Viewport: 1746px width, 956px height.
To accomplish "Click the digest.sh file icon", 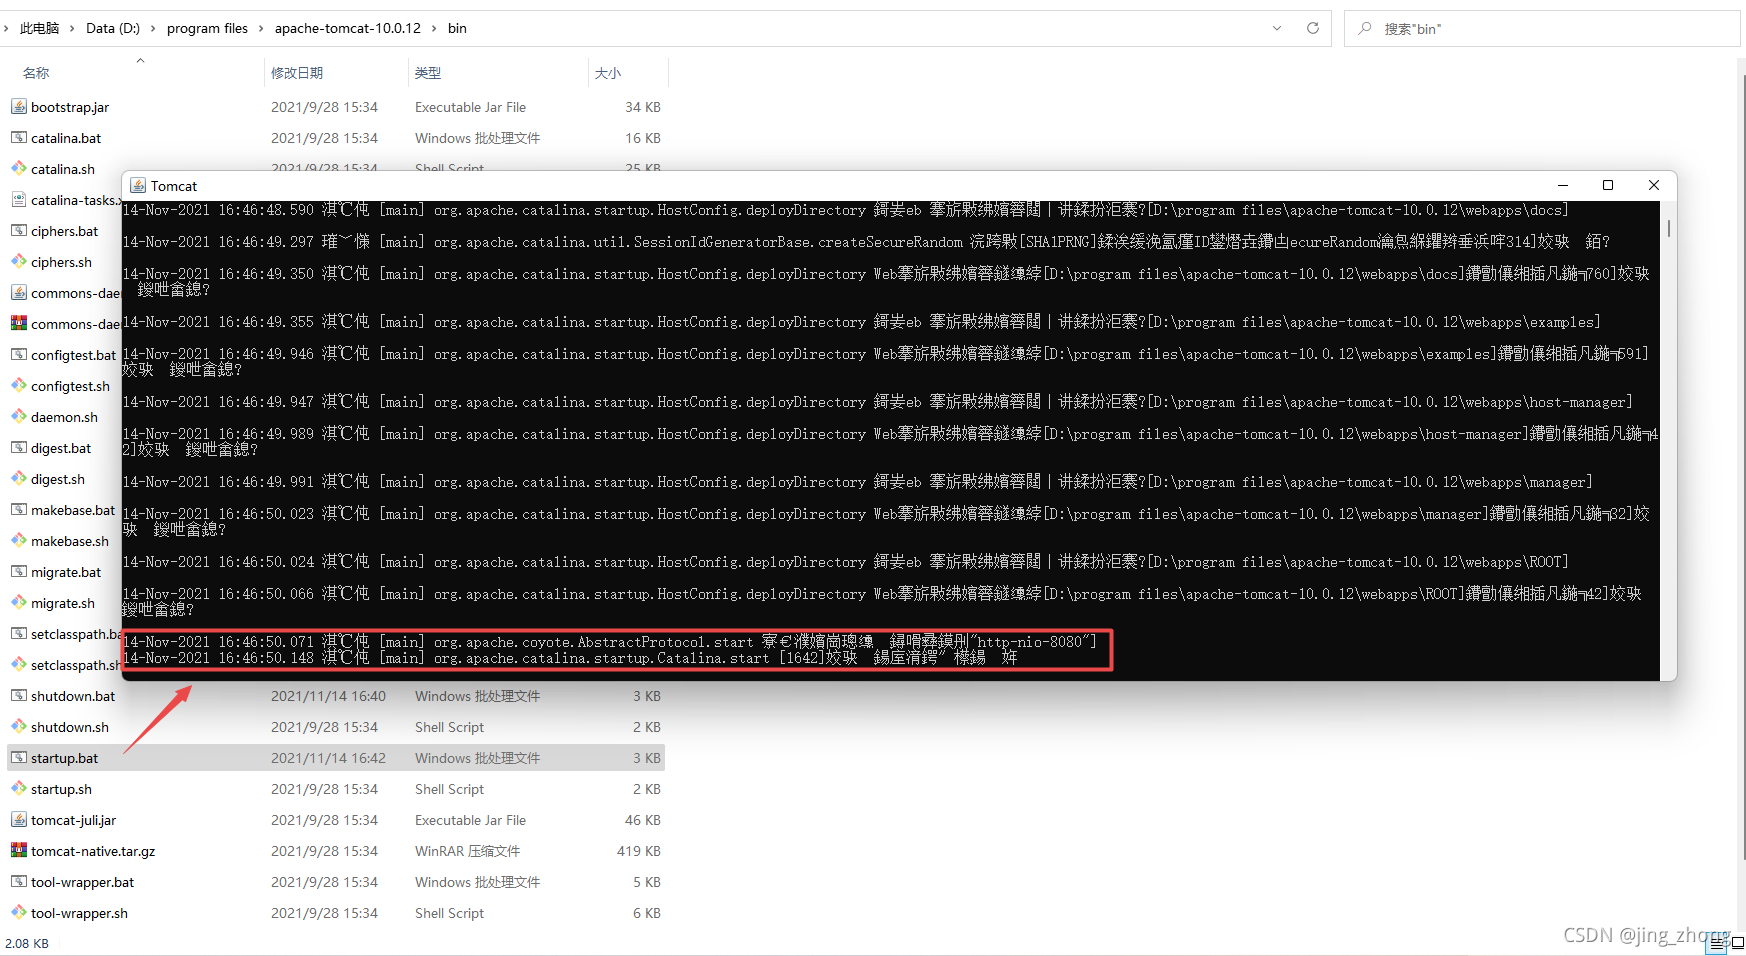I will click(x=19, y=479).
